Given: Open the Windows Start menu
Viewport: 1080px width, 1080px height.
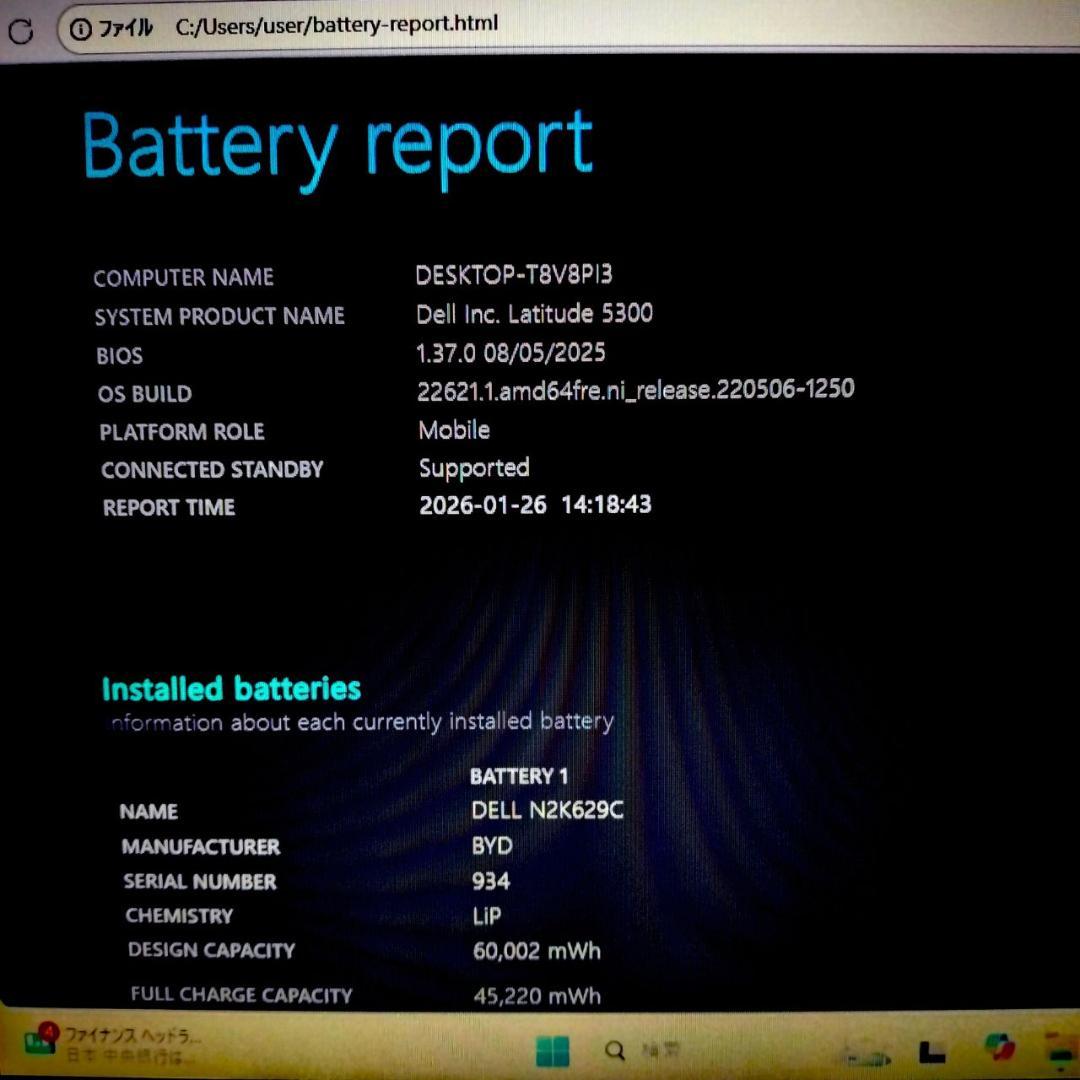Looking at the screenshot, I should point(552,1053).
